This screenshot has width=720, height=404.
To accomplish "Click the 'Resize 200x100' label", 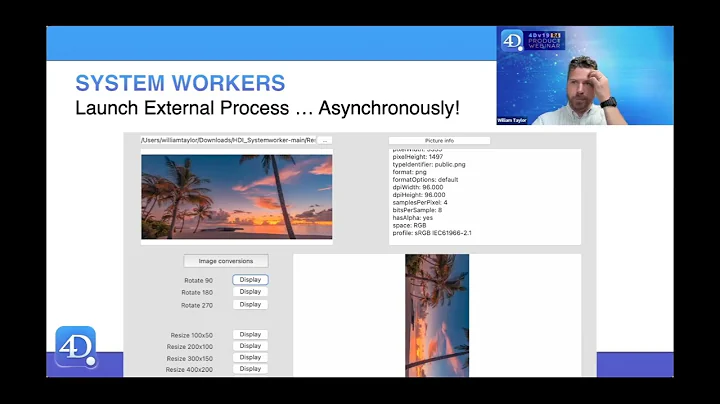I will tap(190, 347).
